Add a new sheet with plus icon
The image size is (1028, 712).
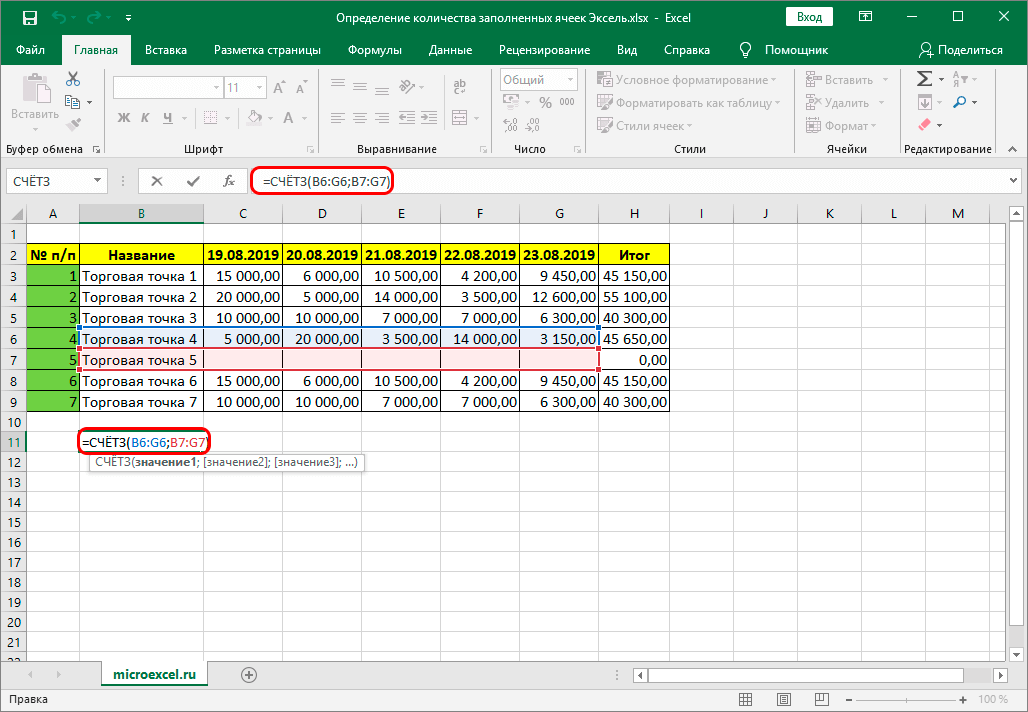coord(249,675)
